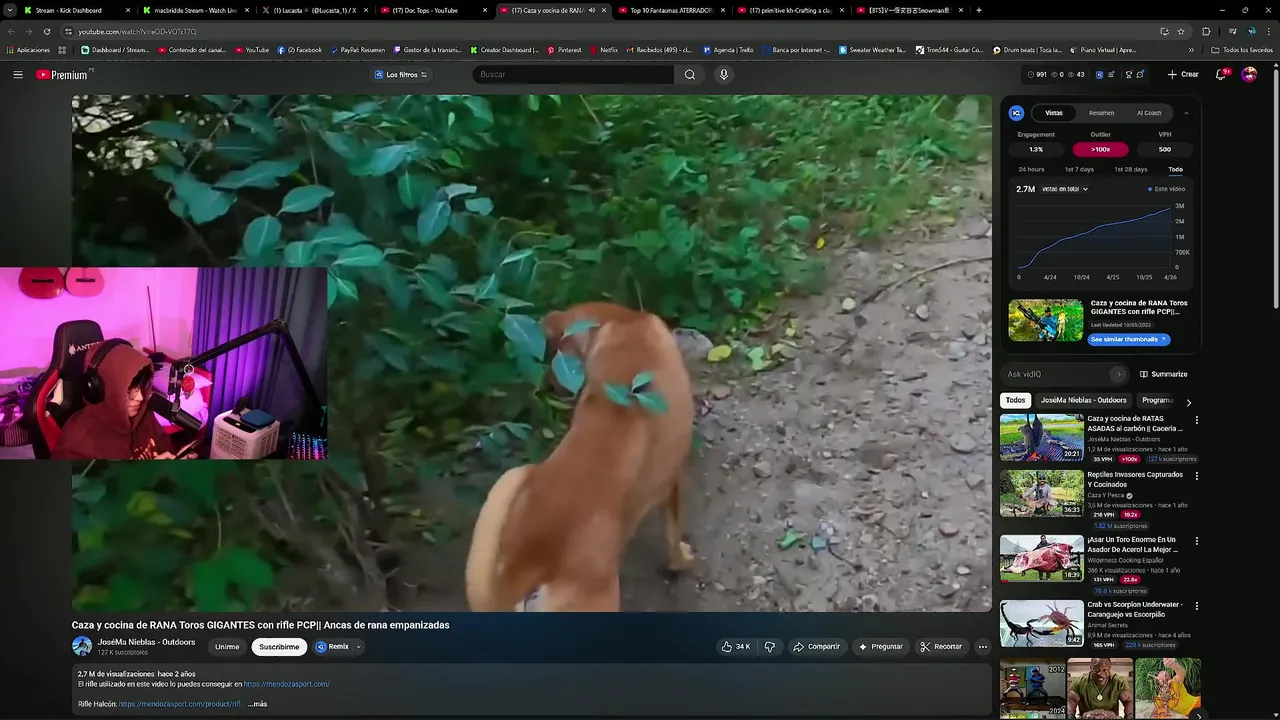Dislike the video with thumbs-down icon
This screenshot has width=1280, height=720.
769,647
